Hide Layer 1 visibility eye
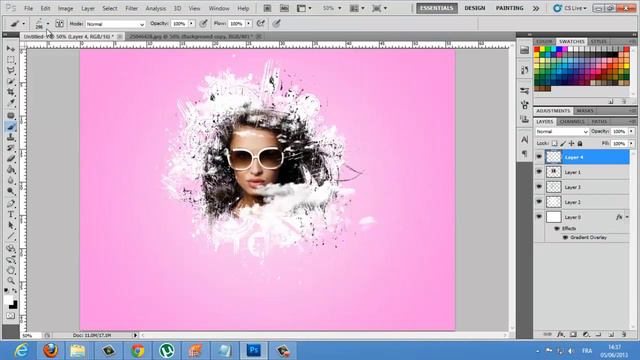 pos(539,172)
